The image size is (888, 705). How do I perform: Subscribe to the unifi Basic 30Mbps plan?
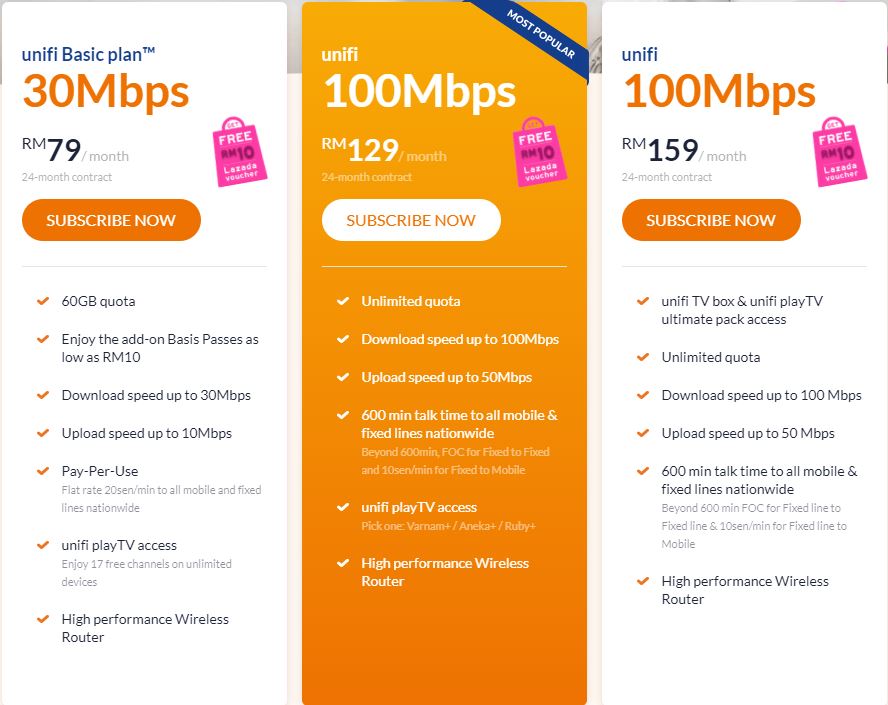[x=111, y=220]
